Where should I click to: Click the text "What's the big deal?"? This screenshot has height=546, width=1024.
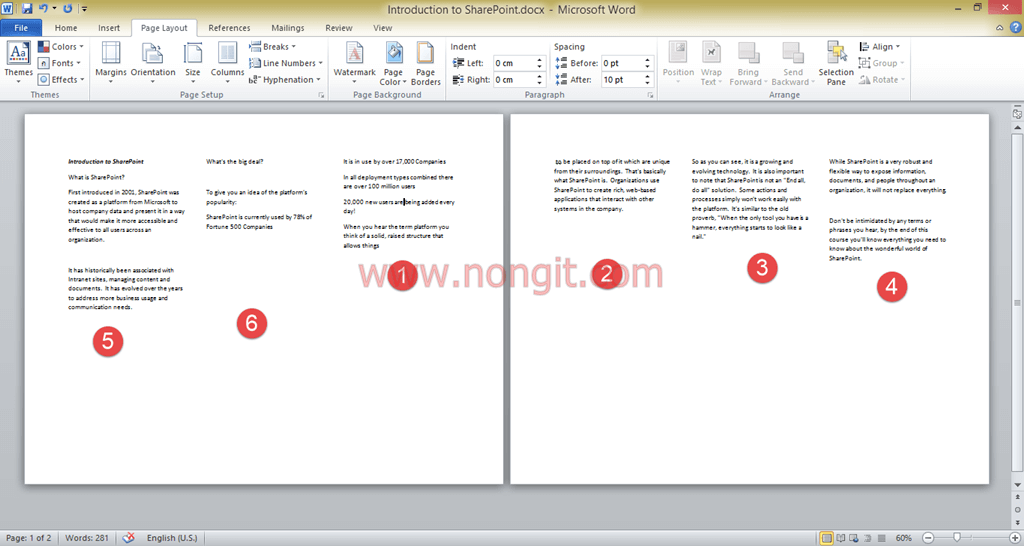(234, 161)
